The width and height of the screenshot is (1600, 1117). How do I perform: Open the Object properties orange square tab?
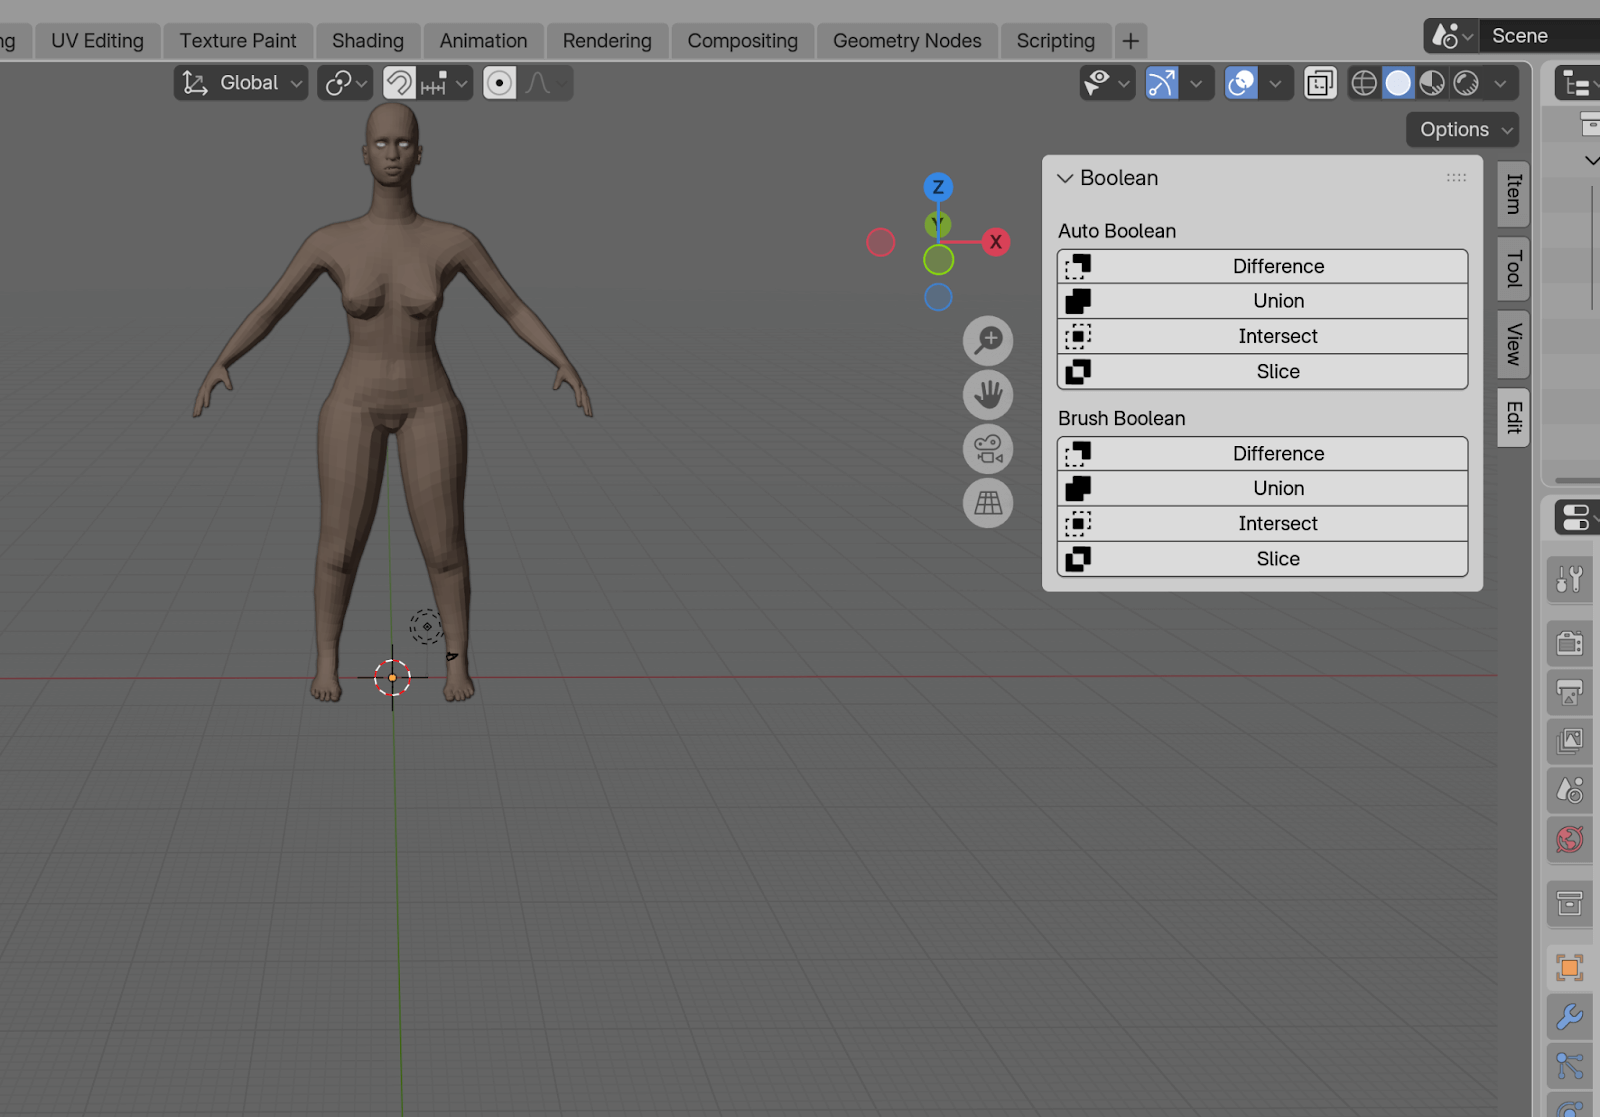[1569, 967]
